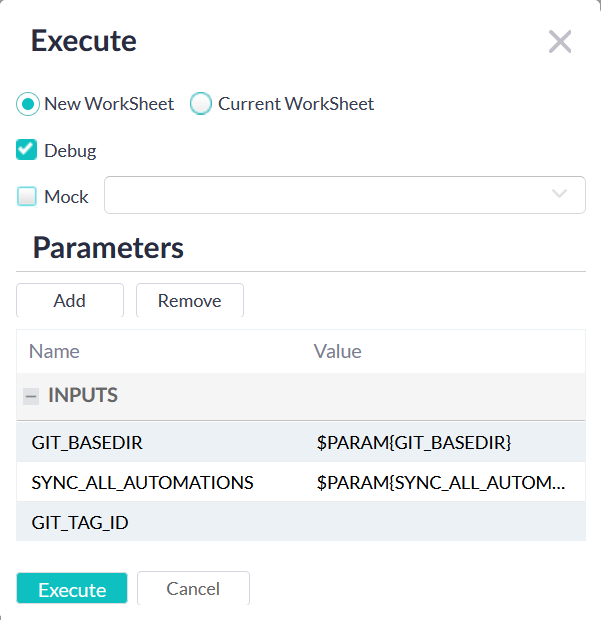
Task: Sort by the Name column header
Action: click(x=54, y=352)
